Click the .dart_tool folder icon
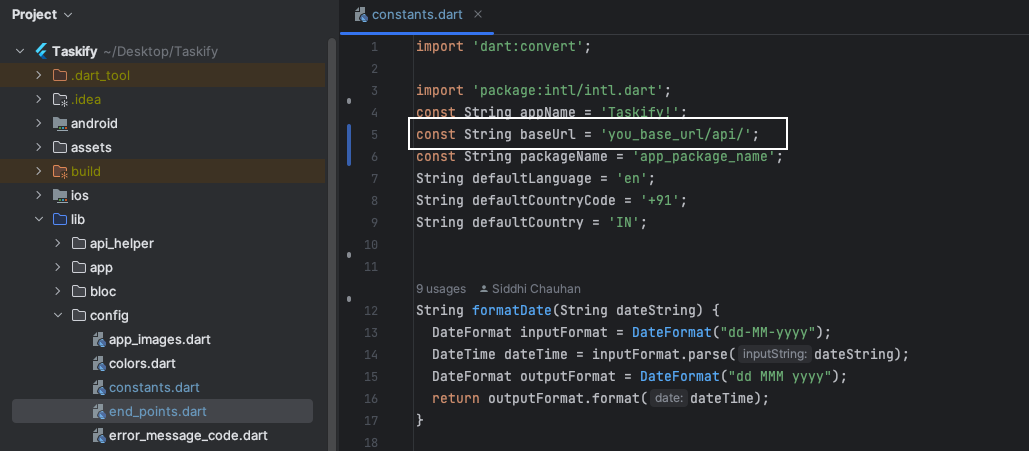Image resolution: width=1029 pixels, height=451 pixels. tap(59, 75)
